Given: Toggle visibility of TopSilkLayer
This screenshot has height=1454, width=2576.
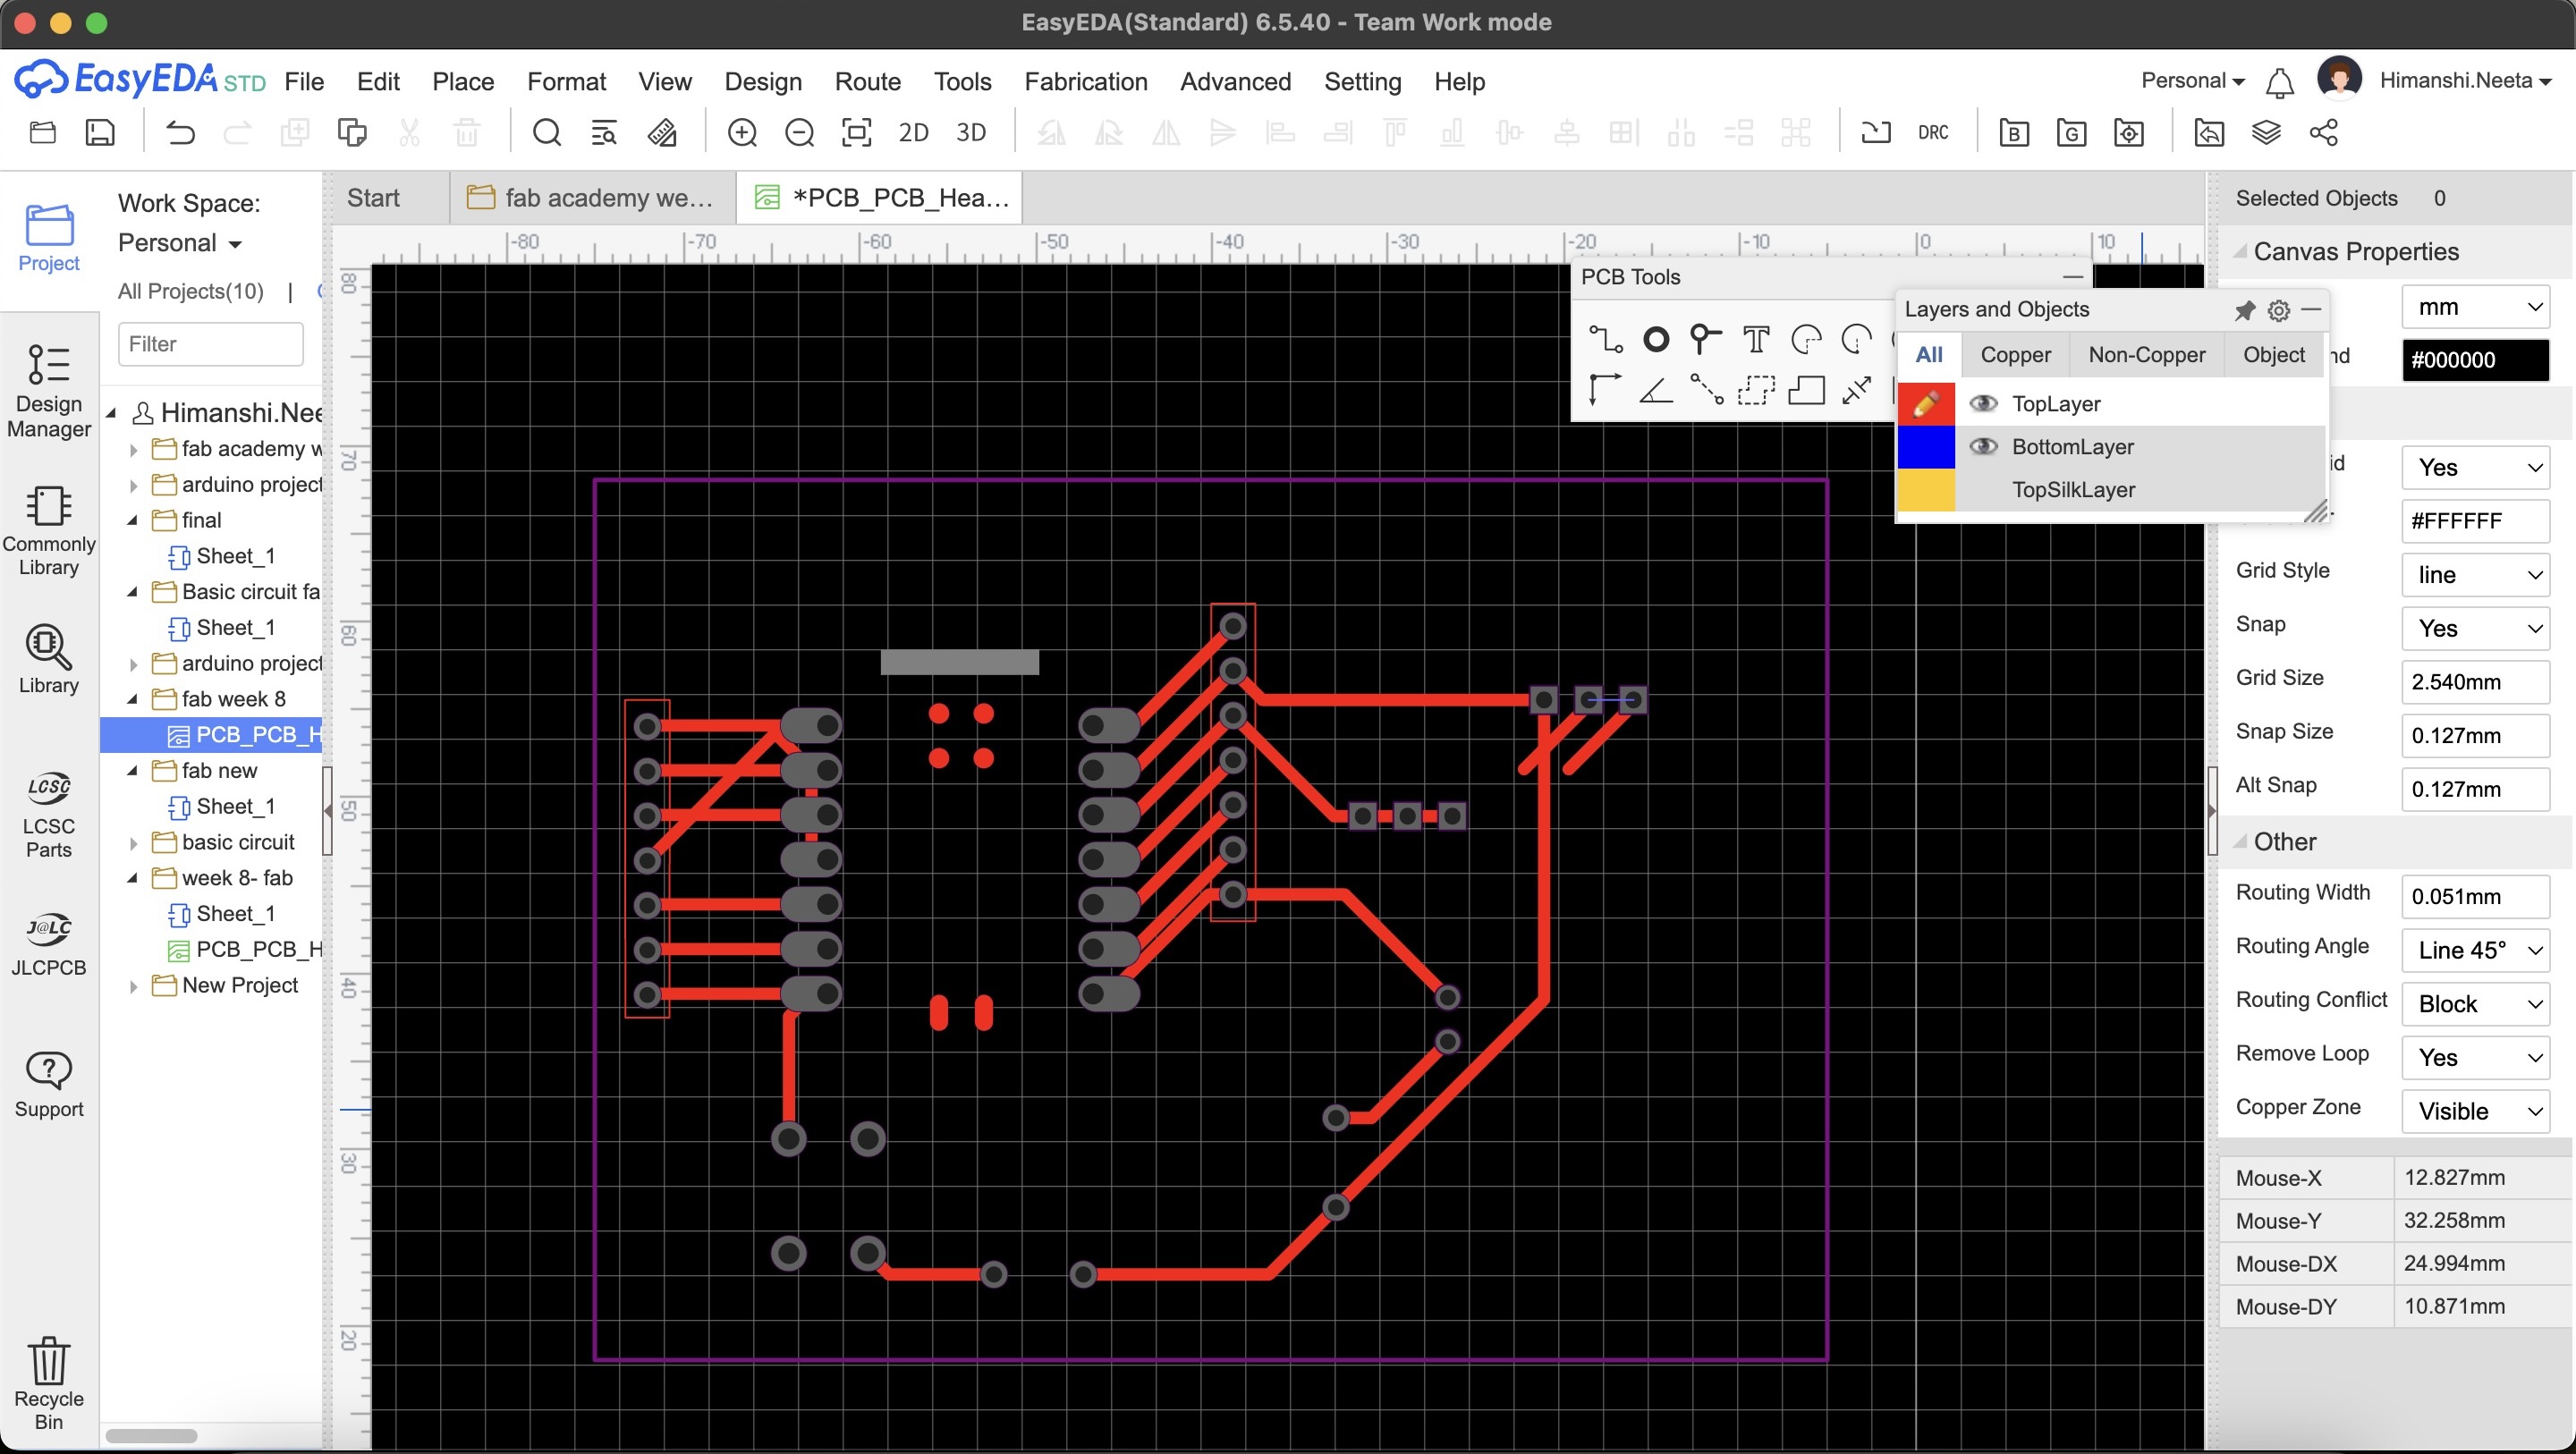Looking at the screenshot, I should pos(1985,488).
